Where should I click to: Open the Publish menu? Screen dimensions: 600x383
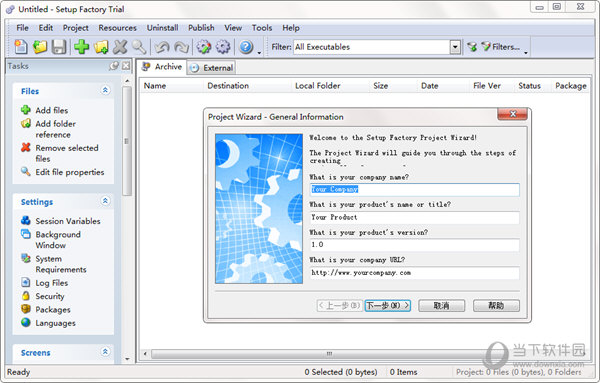tap(201, 28)
